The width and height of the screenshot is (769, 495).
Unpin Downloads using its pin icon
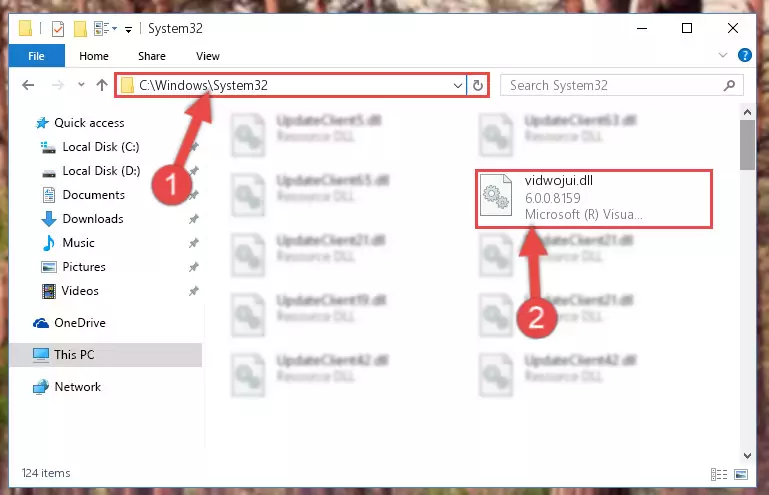coord(194,219)
